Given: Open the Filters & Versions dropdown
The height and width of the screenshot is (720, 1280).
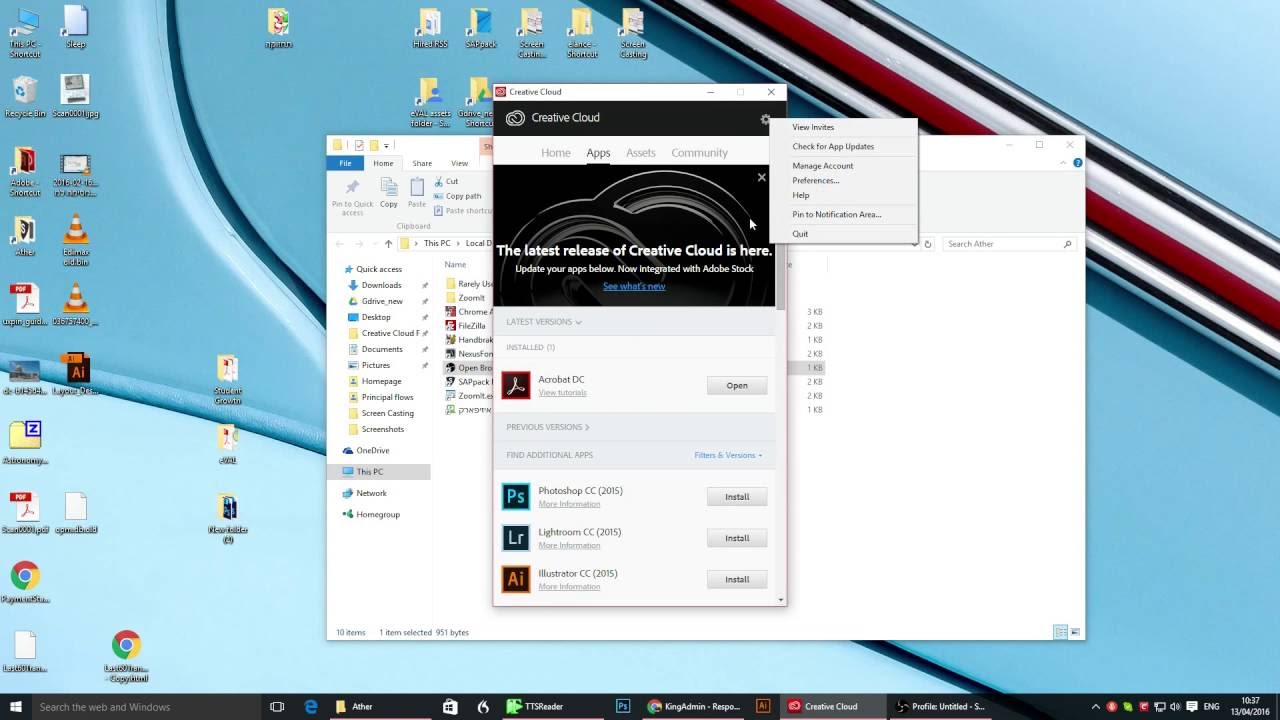Looking at the screenshot, I should [728, 455].
